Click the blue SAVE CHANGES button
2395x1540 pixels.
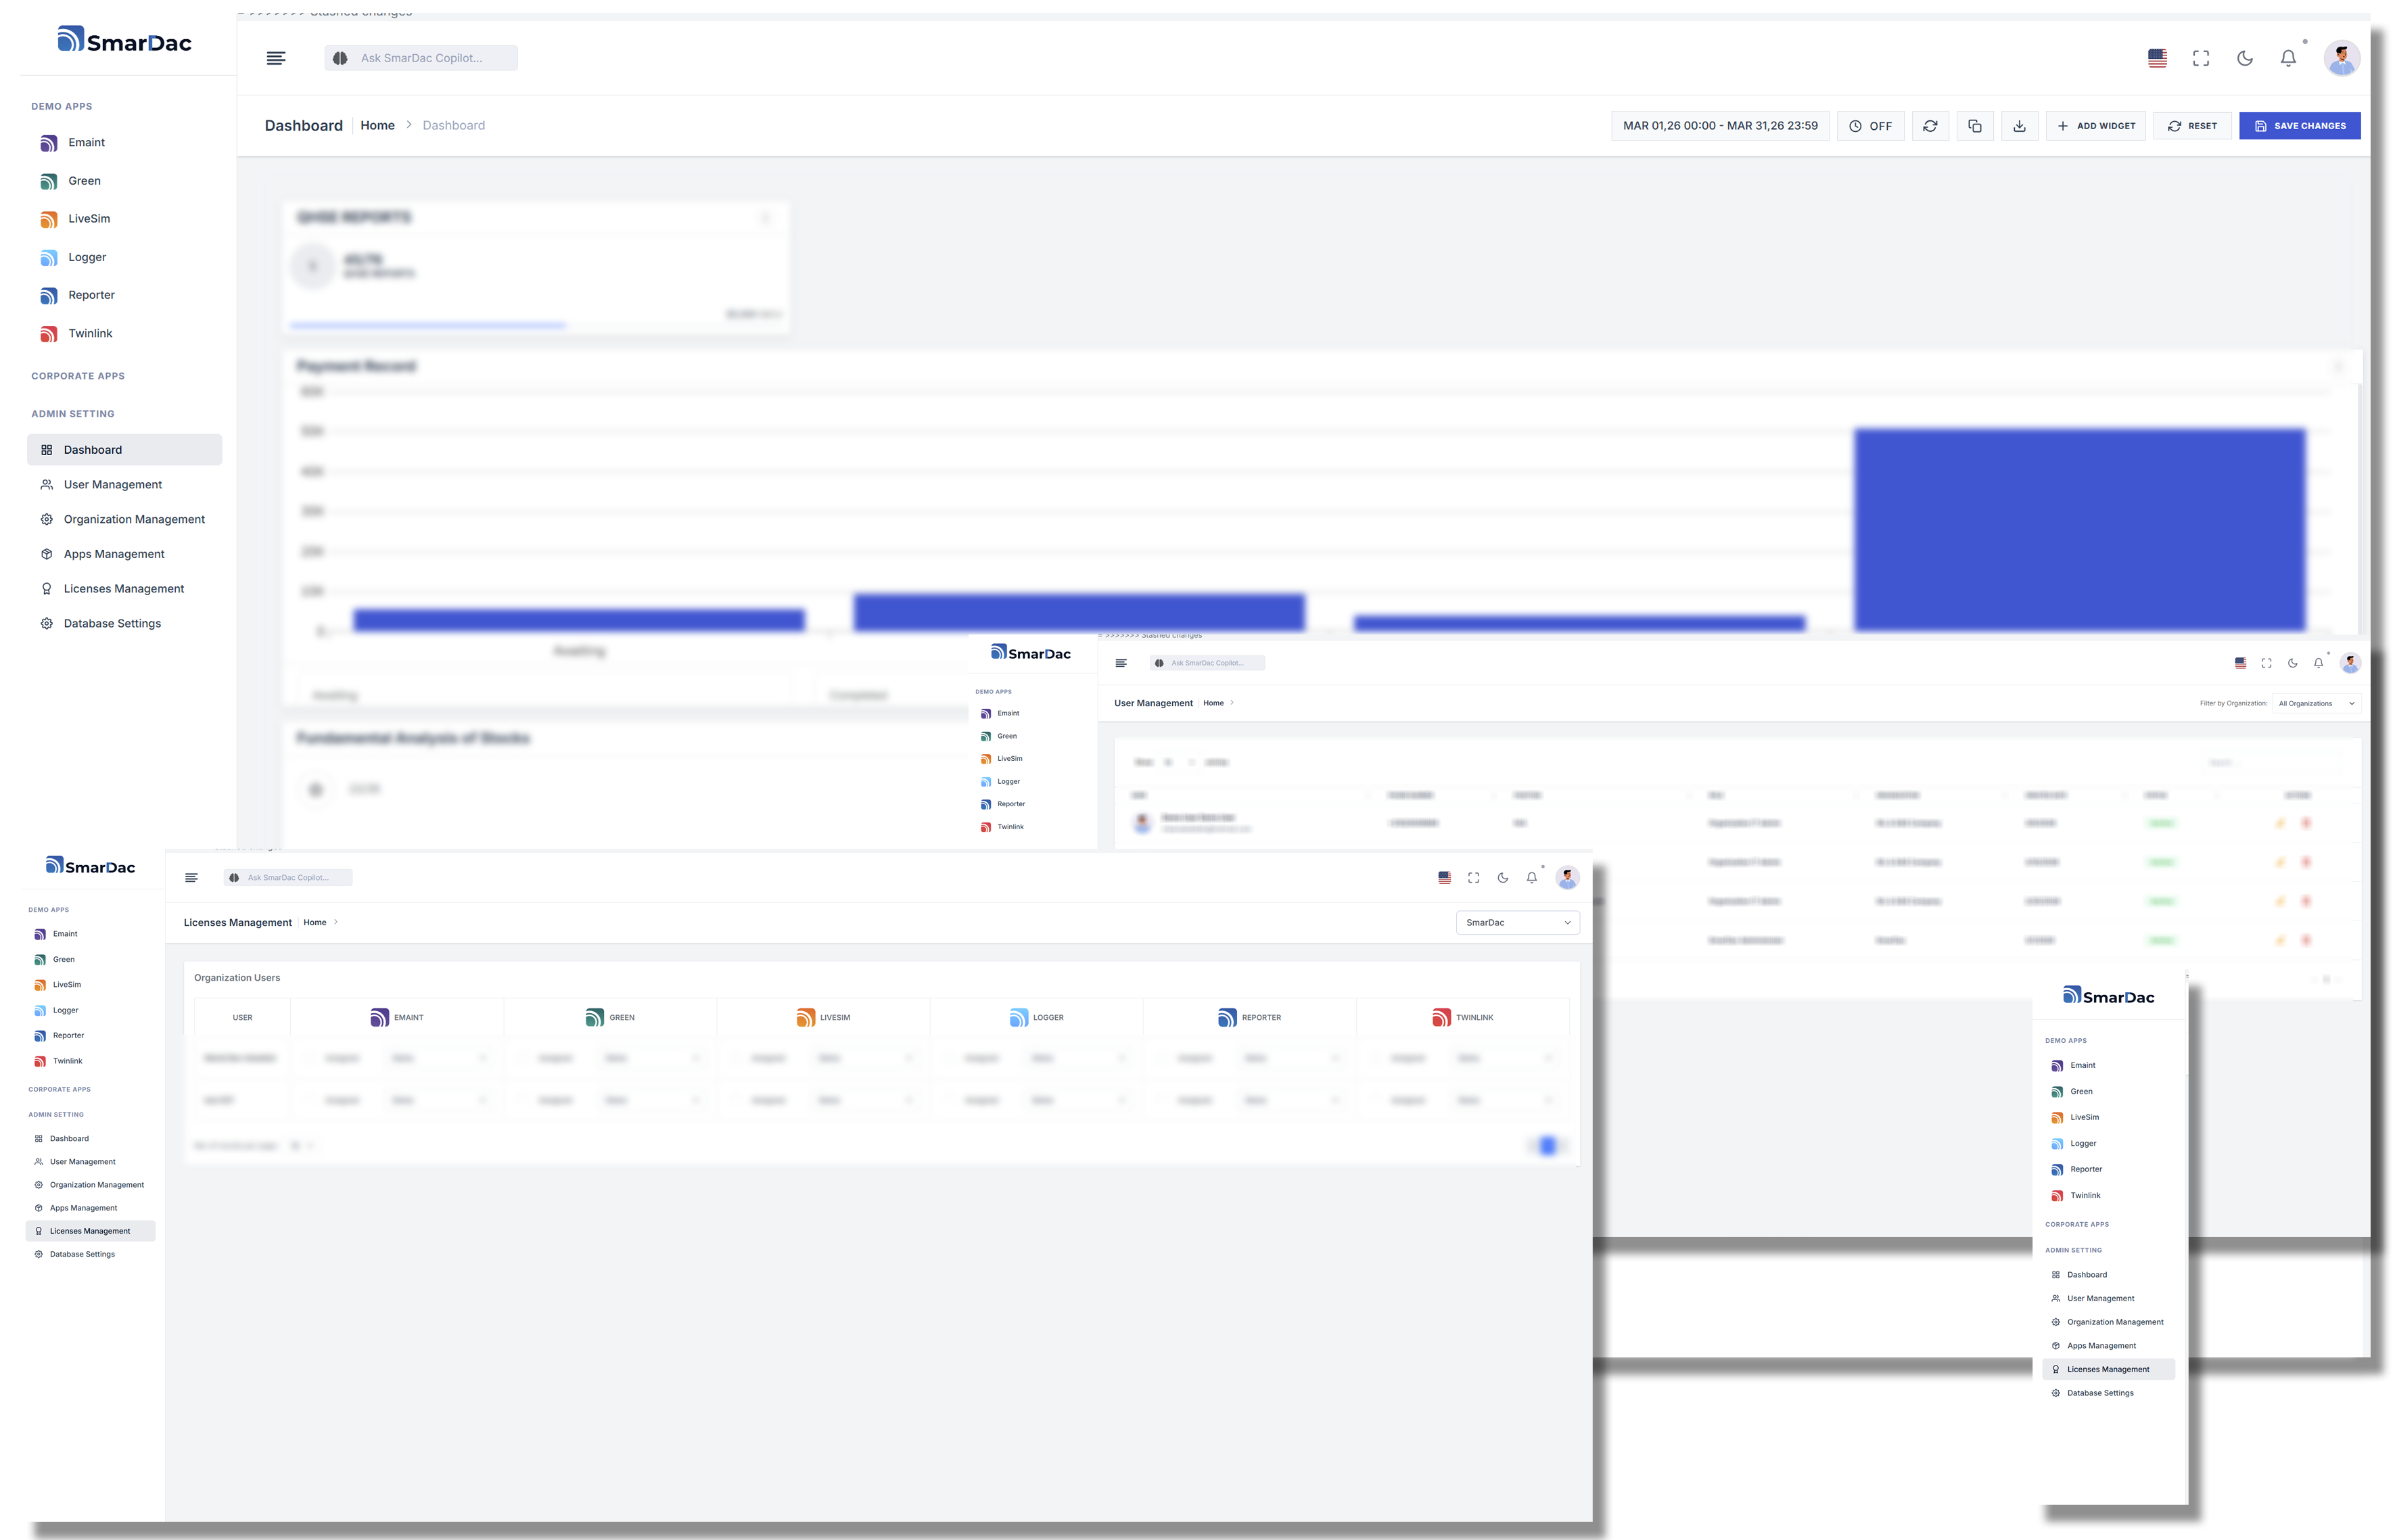click(x=2299, y=126)
